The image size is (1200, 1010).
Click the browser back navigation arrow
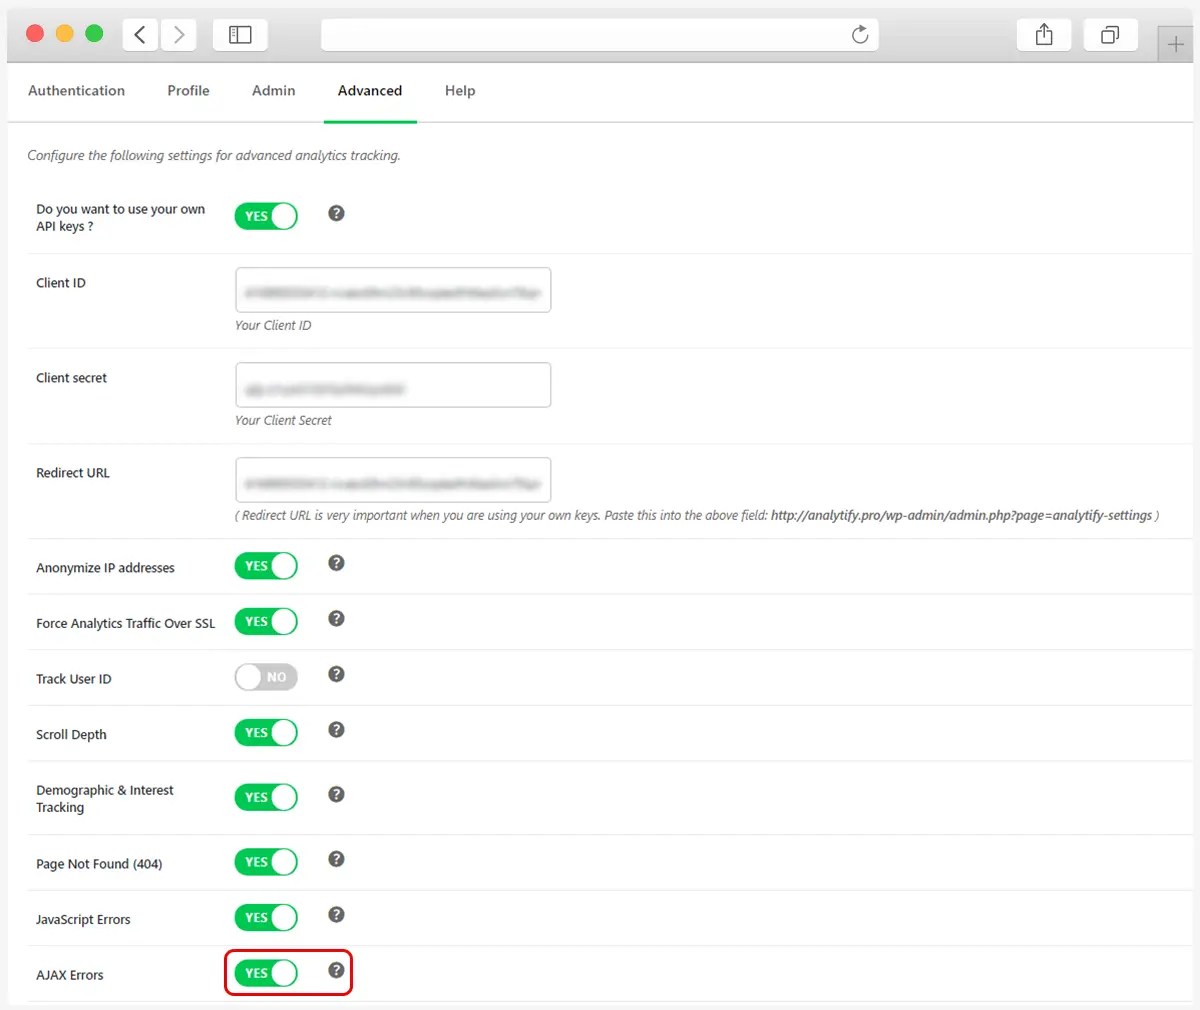point(139,34)
